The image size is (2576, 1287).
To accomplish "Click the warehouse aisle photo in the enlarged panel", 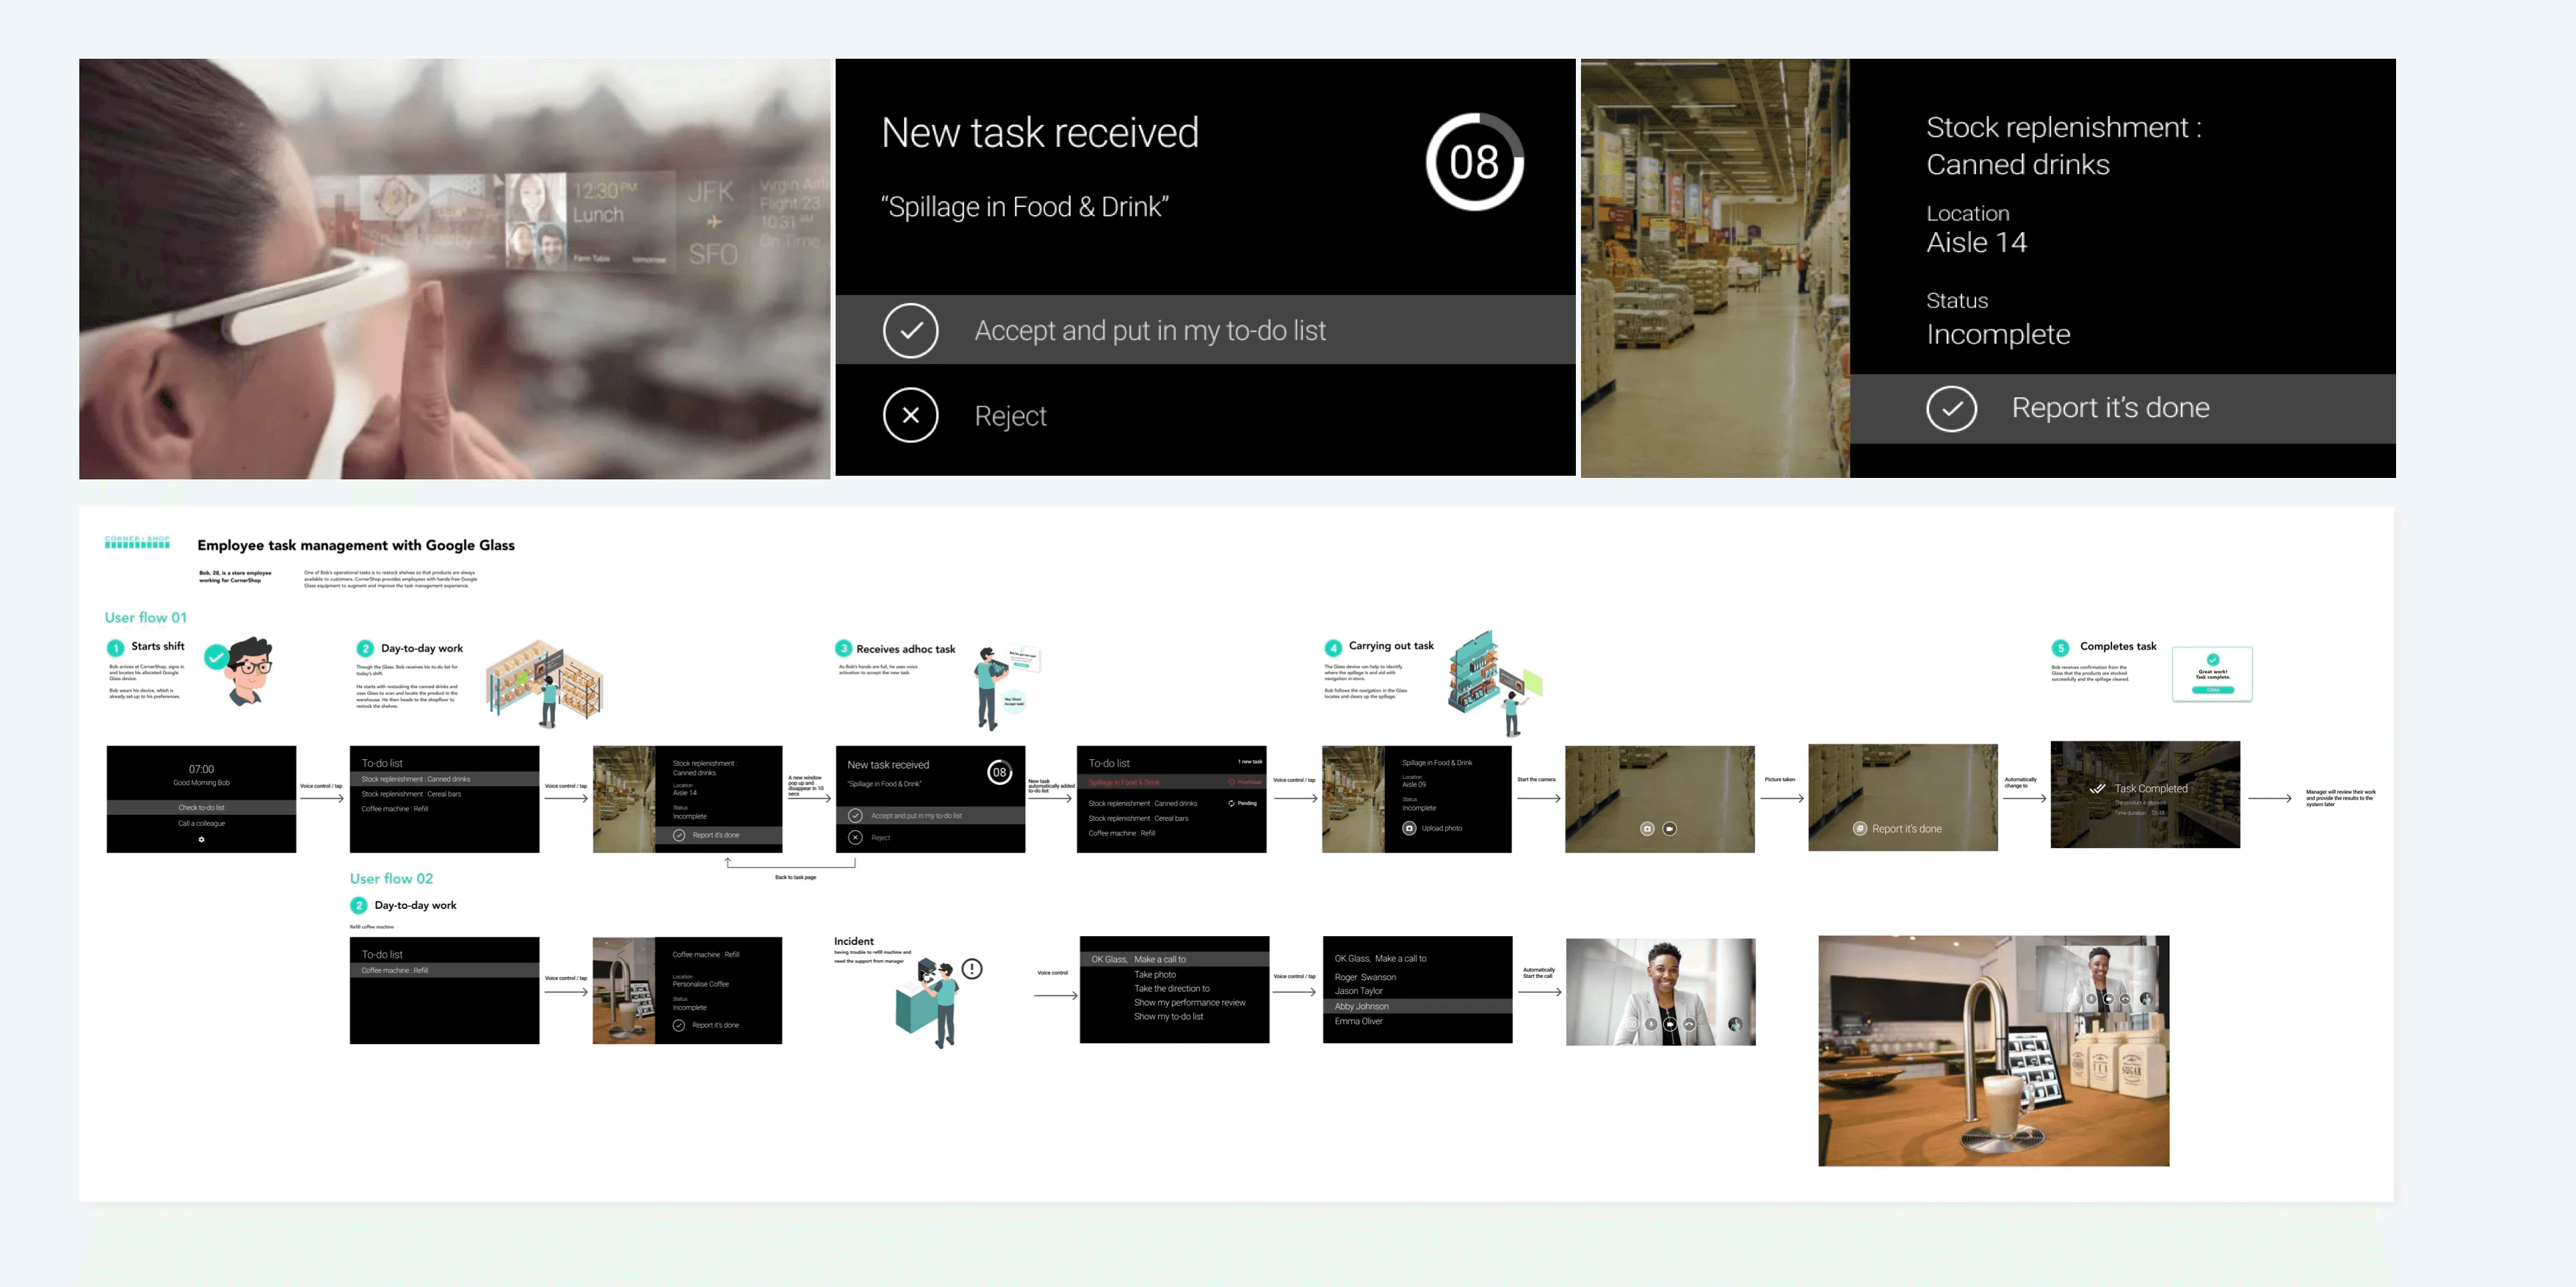I will point(1715,268).
